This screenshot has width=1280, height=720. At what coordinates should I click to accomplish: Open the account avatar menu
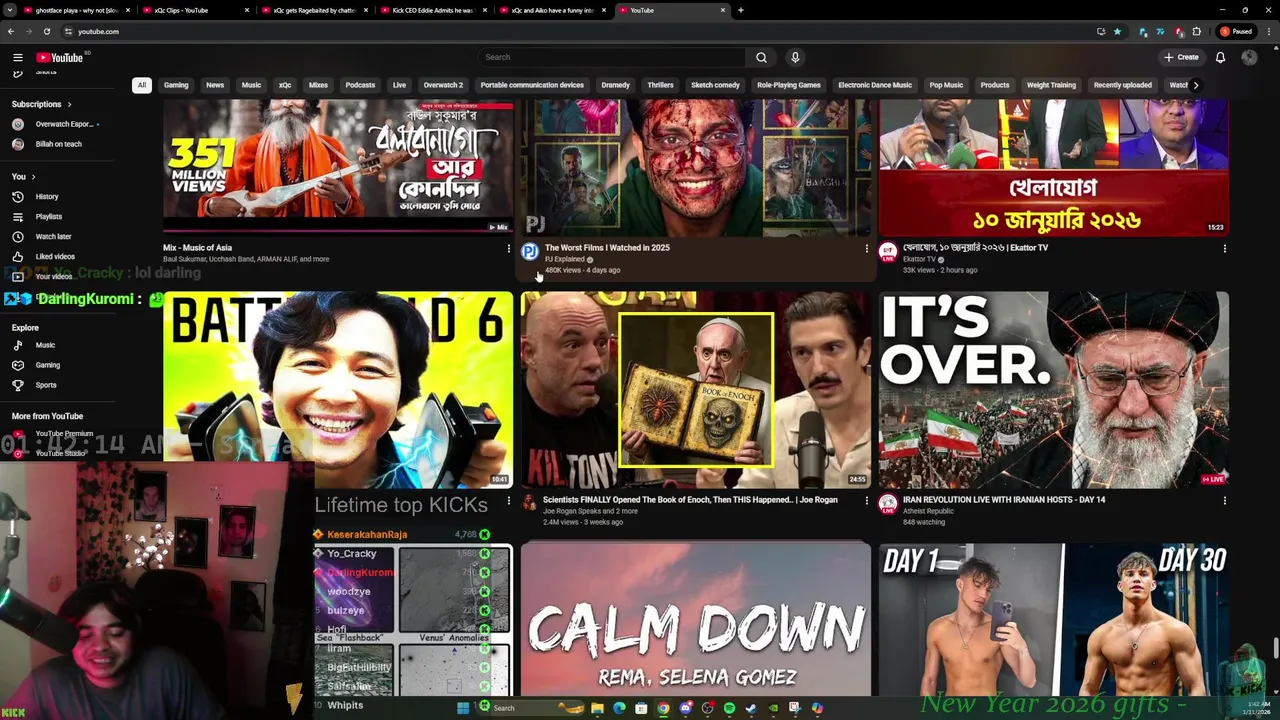pos(1249,57)
